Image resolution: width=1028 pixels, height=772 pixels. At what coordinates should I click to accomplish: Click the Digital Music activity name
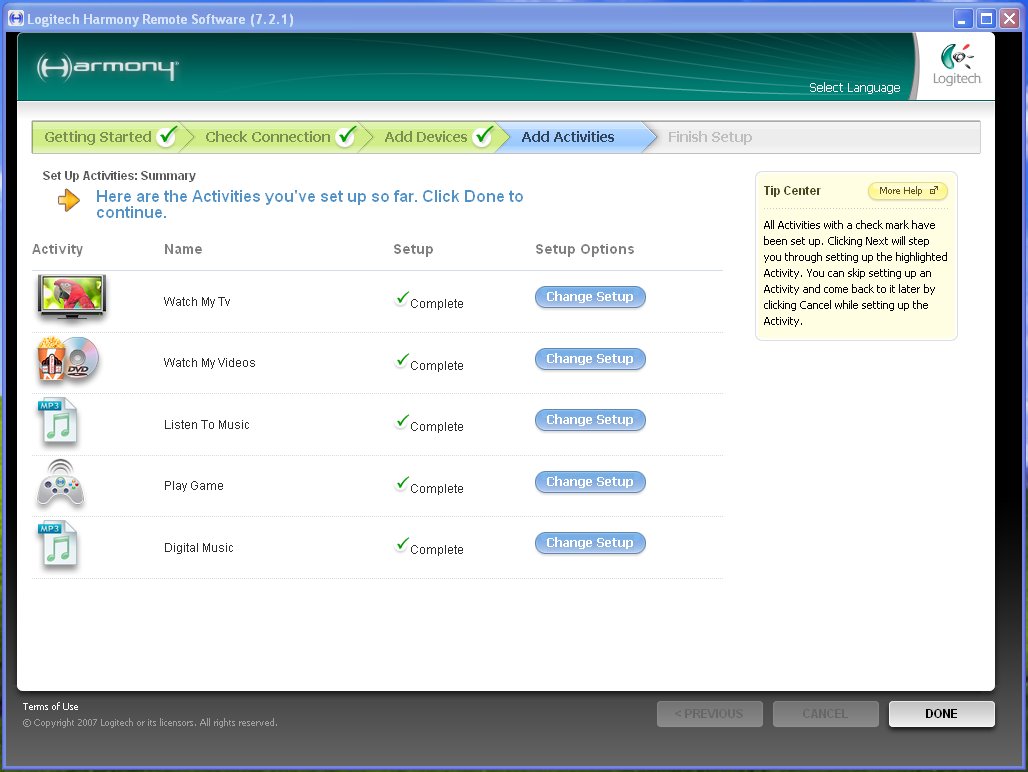pyautogui.click(x=199, y=547)
